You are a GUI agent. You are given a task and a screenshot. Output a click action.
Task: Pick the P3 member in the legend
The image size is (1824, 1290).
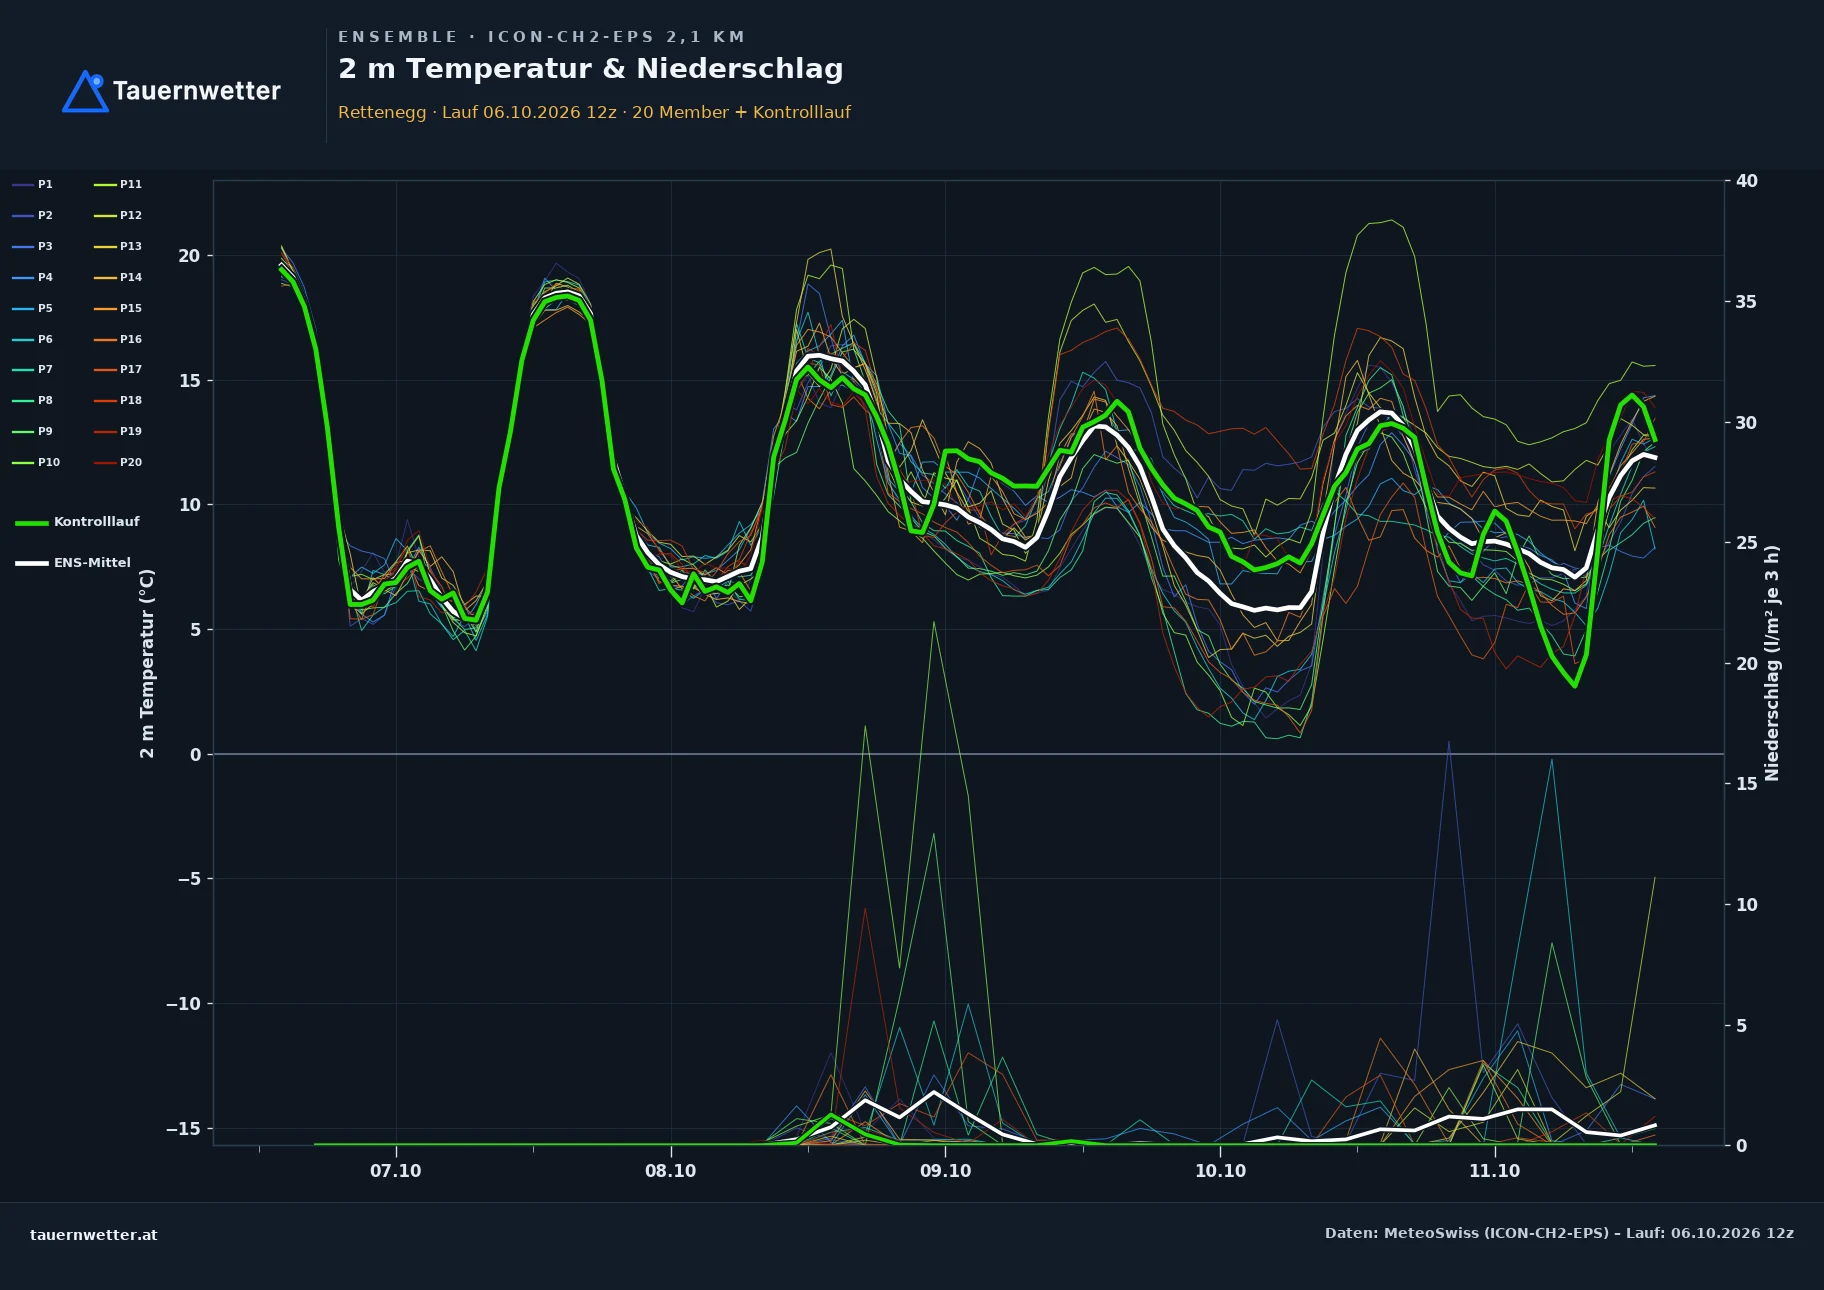coord(32,246)
